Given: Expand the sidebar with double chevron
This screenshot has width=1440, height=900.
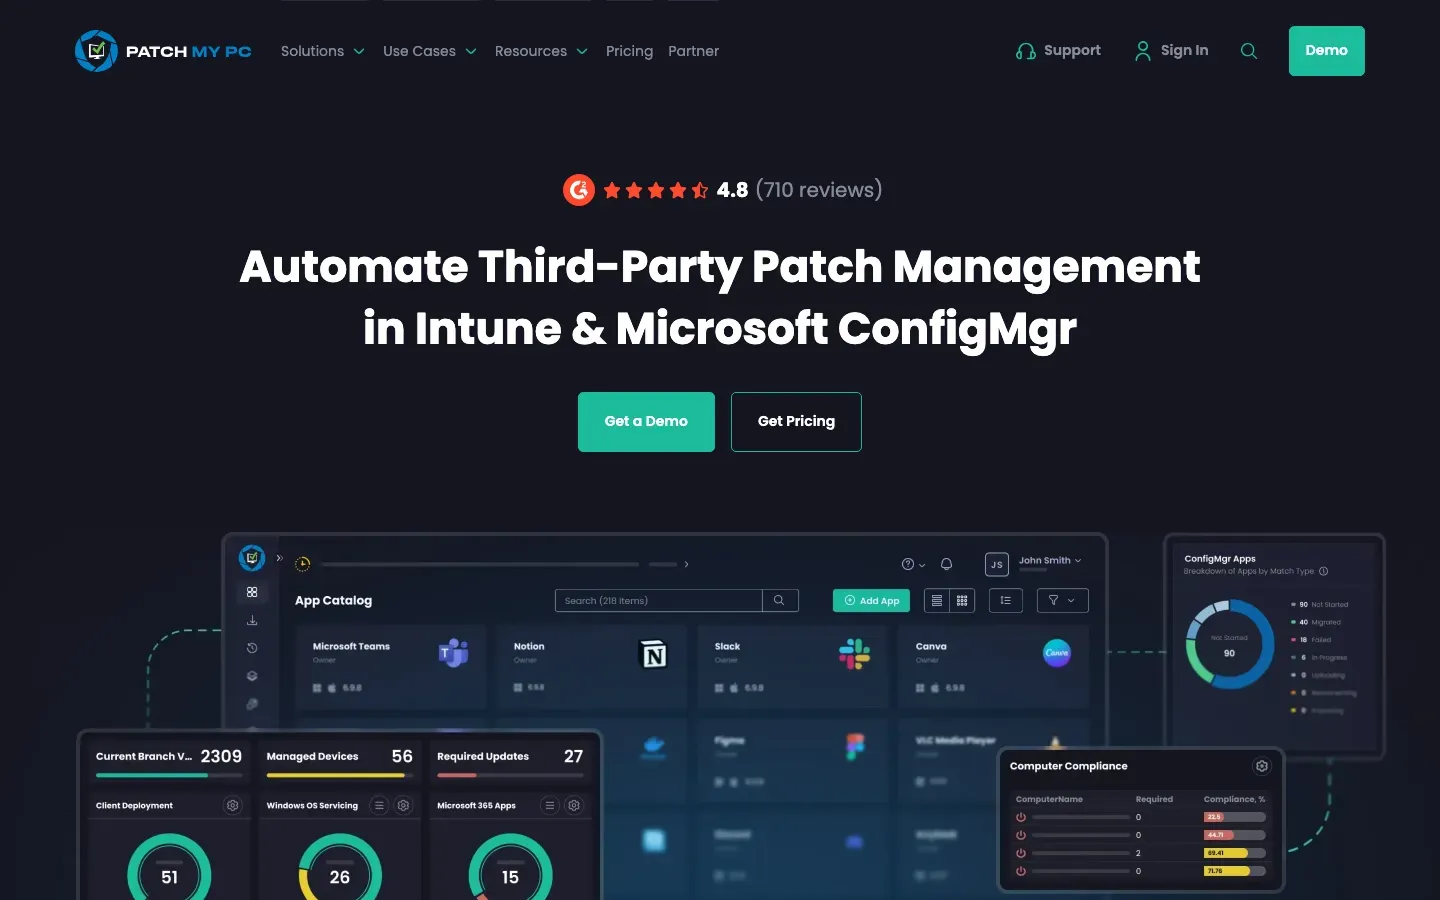Looking at the screenshot, I should pos(280,558).
